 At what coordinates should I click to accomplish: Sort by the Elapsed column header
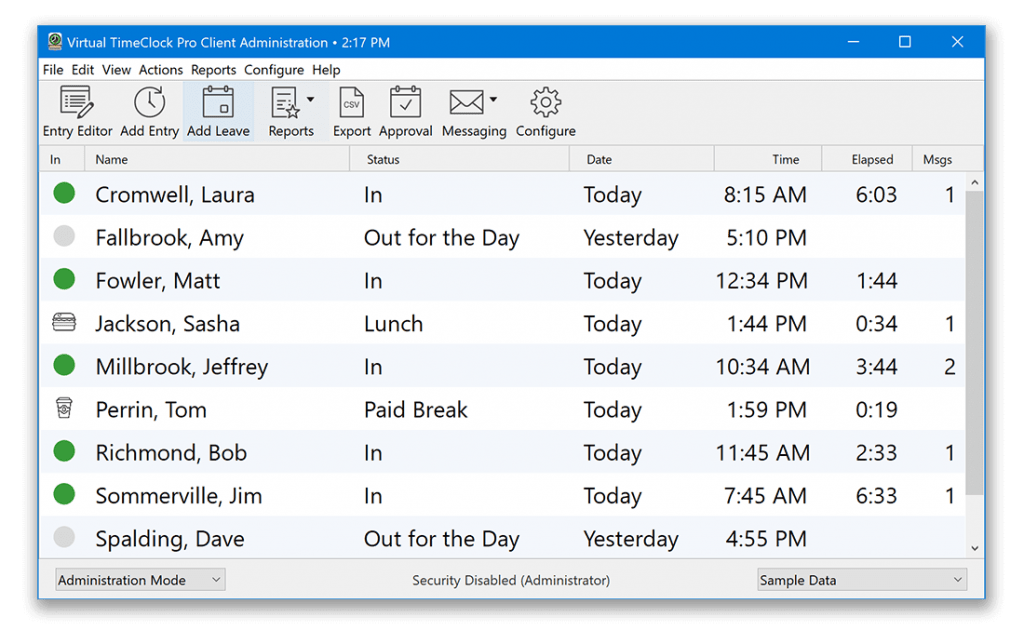point(867,159)
